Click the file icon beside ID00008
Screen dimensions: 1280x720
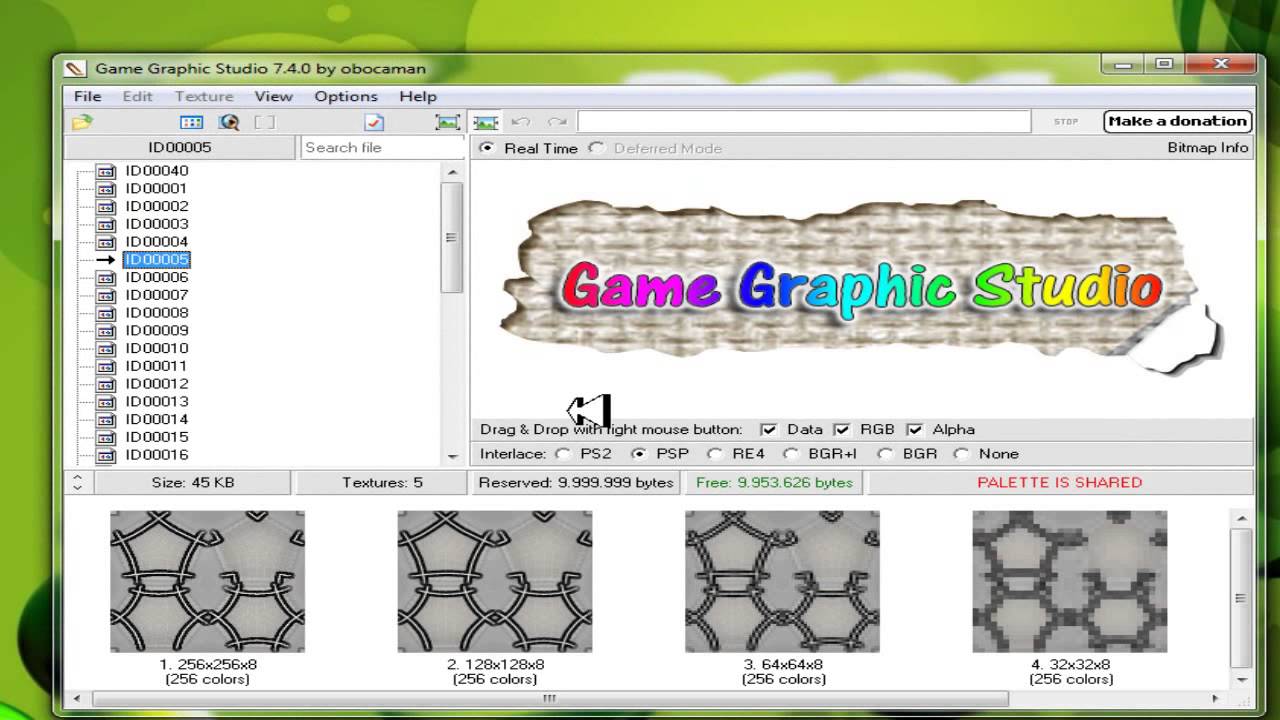click(x=106, y=313)
